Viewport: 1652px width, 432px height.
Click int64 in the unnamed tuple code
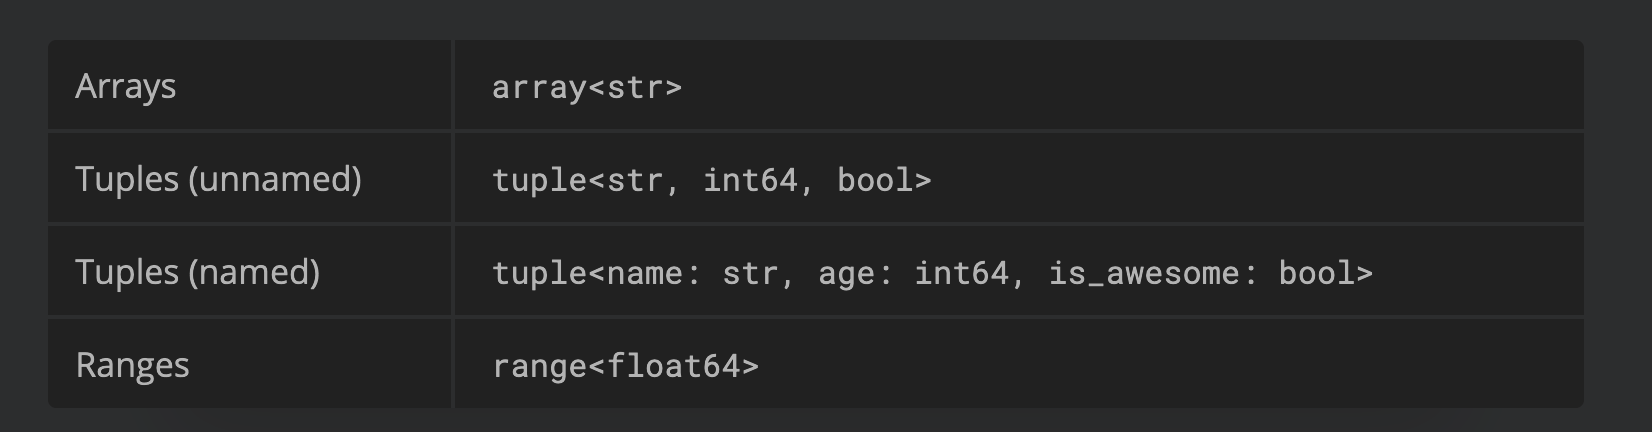[x=750, y=180]
